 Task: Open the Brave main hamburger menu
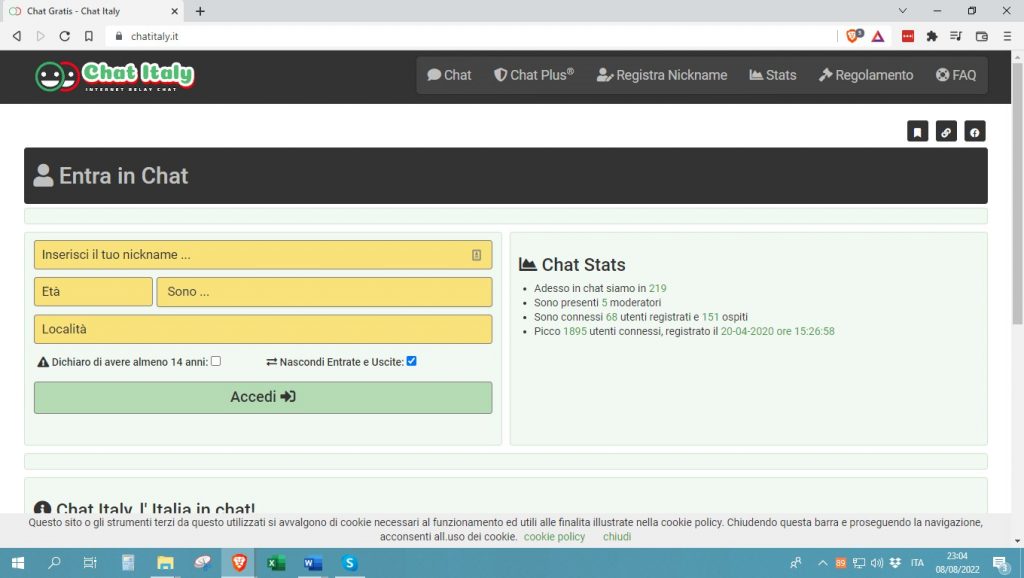(1006, 36)
